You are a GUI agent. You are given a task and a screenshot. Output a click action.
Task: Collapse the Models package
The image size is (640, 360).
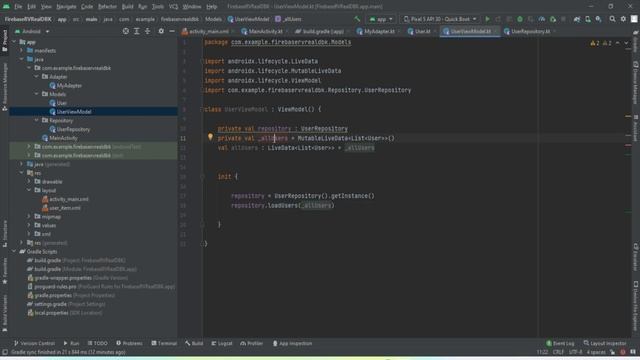(x=36, y=94)
